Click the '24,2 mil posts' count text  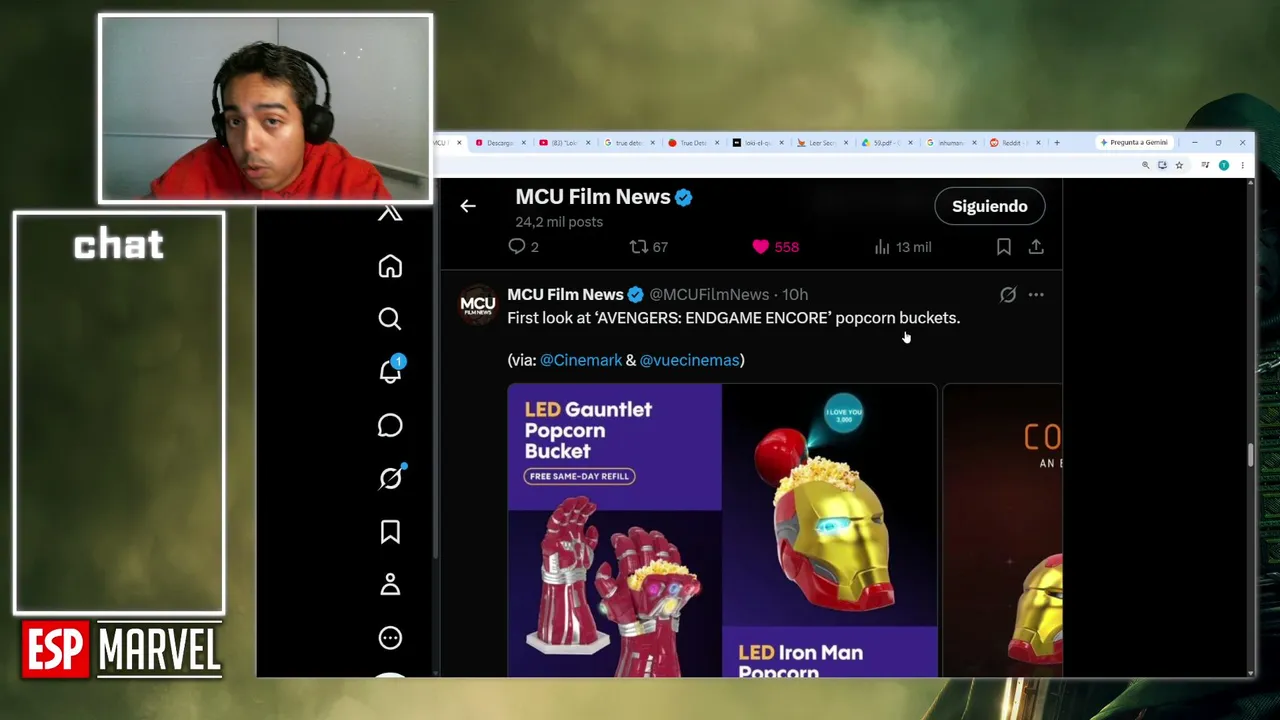pos(559,222)
